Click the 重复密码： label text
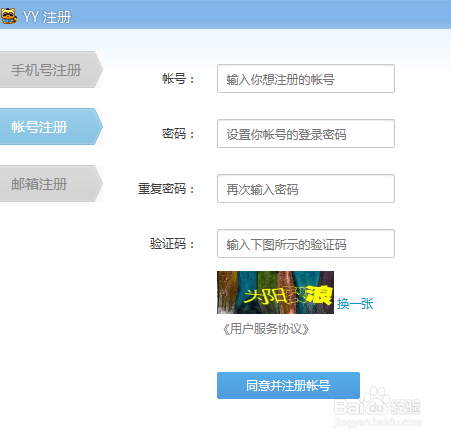Screen dimensions: 451x440 pyautogui.click(x=166, y=189)
